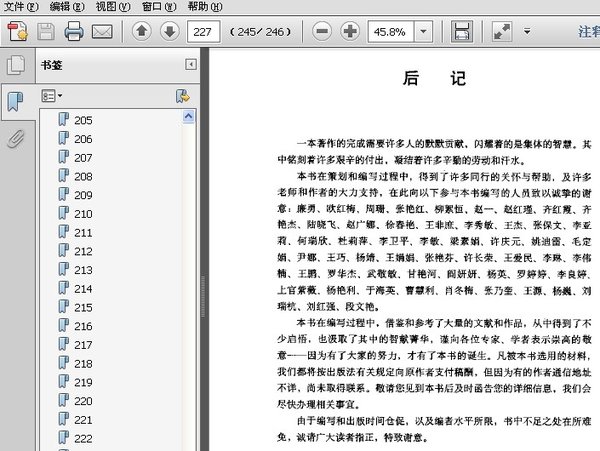This screenshot has height=451, width=600.
Task: Open the bookmark options dropdown menu
Action: click(52, 96)
